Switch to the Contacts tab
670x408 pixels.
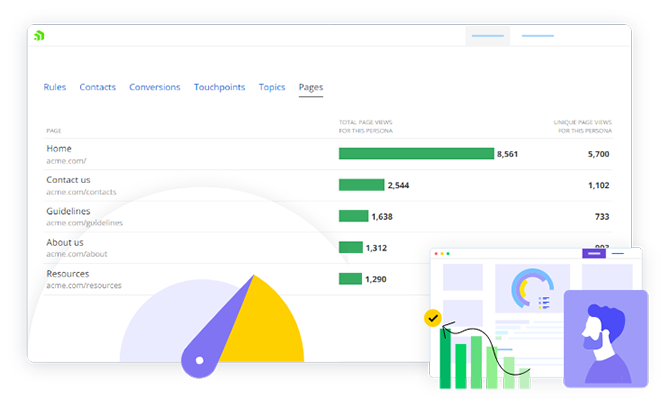coord(97,88)
